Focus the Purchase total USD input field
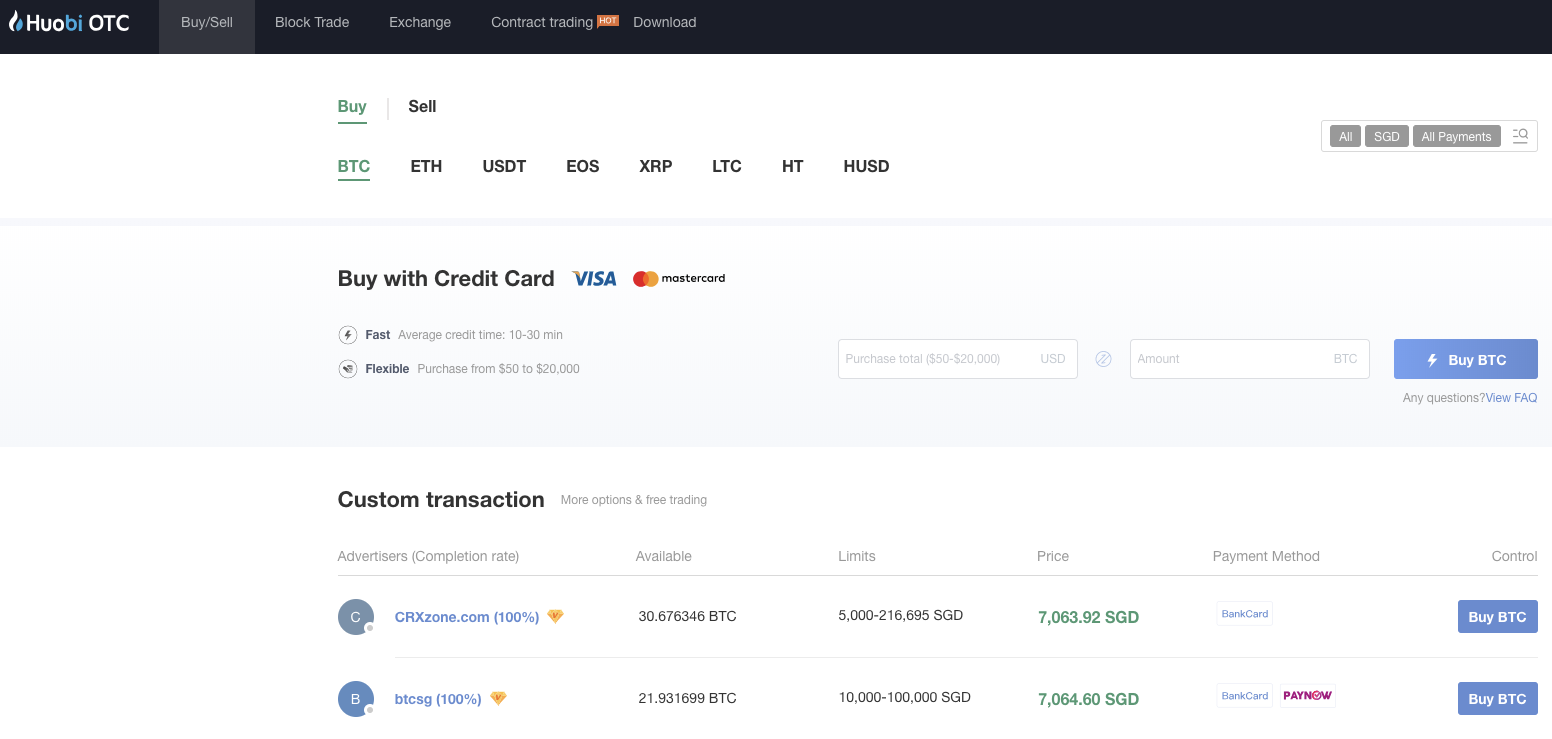This screenshot has height=739, width=1552. pos(958,359)
